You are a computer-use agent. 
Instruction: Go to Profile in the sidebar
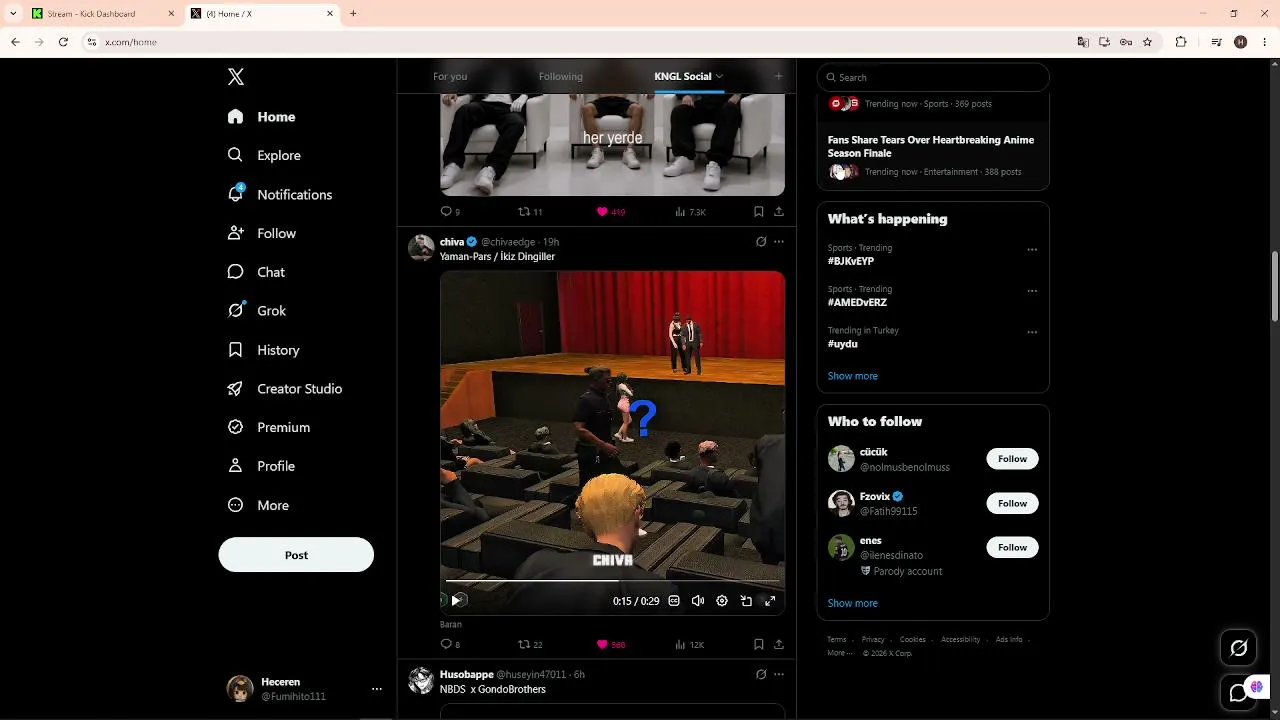[261, 466]
